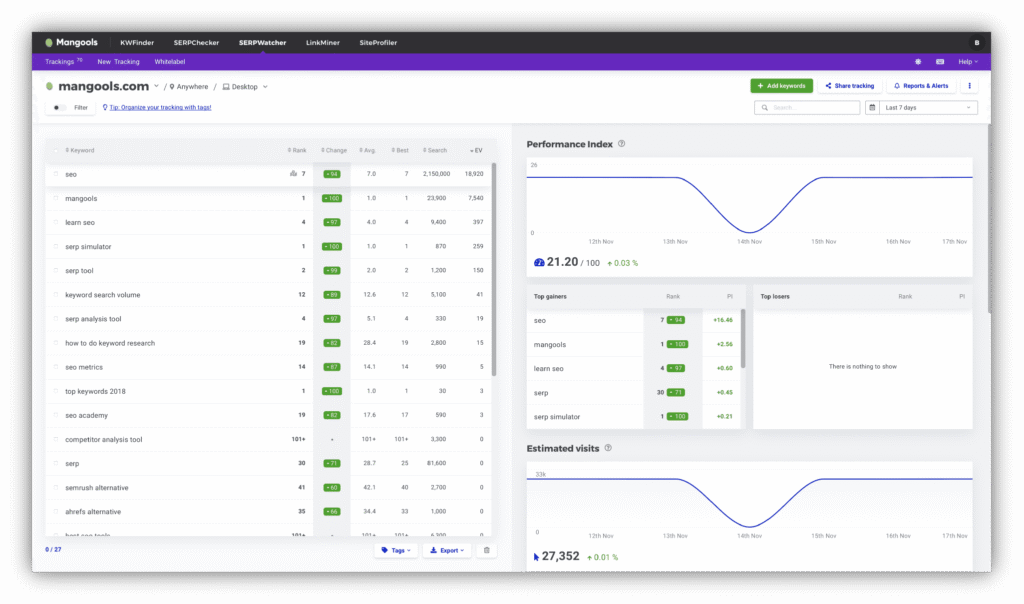1024x604 pixels.
Task: Select all keywords header checkbox
Action: tap(56, 150)
